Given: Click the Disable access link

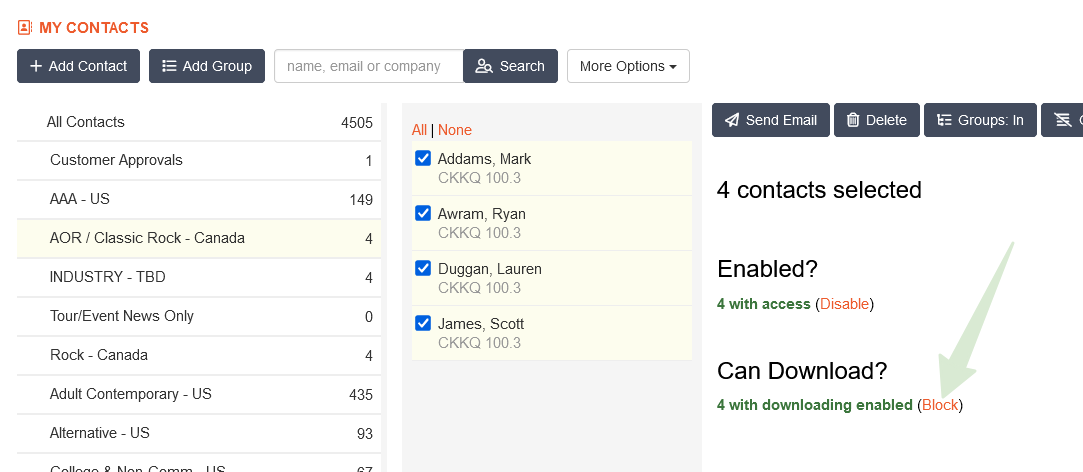Looking at the screenshot, I should click(845, 304).
